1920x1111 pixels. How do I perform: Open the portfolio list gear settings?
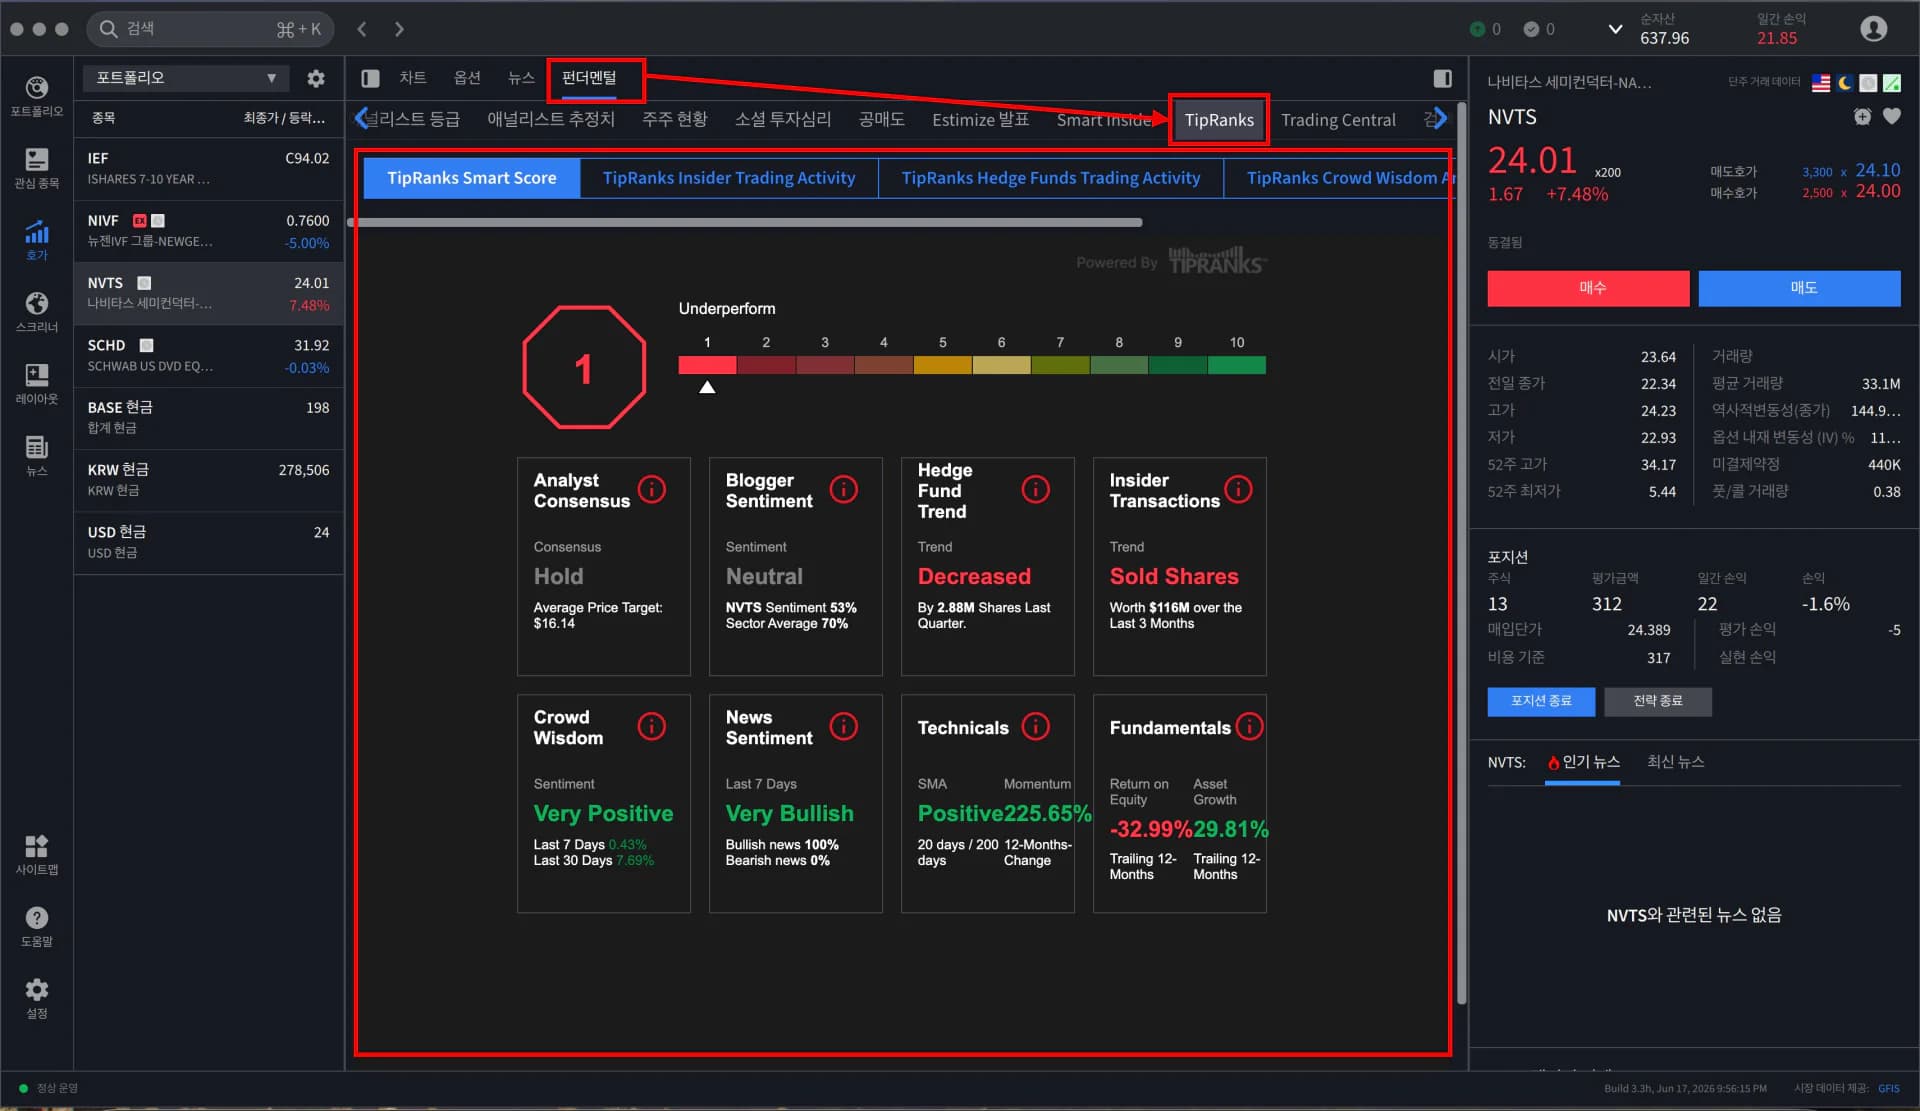[x=316, y=78]
